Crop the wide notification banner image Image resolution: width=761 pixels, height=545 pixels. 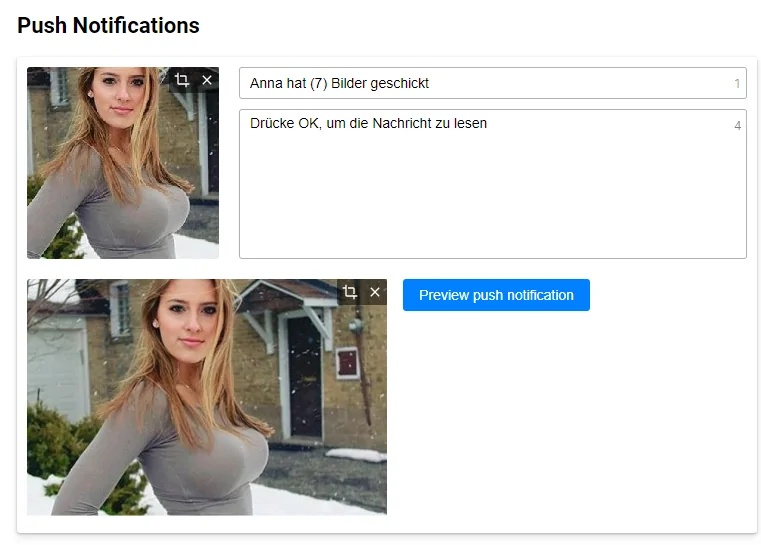tap(350, 292)
